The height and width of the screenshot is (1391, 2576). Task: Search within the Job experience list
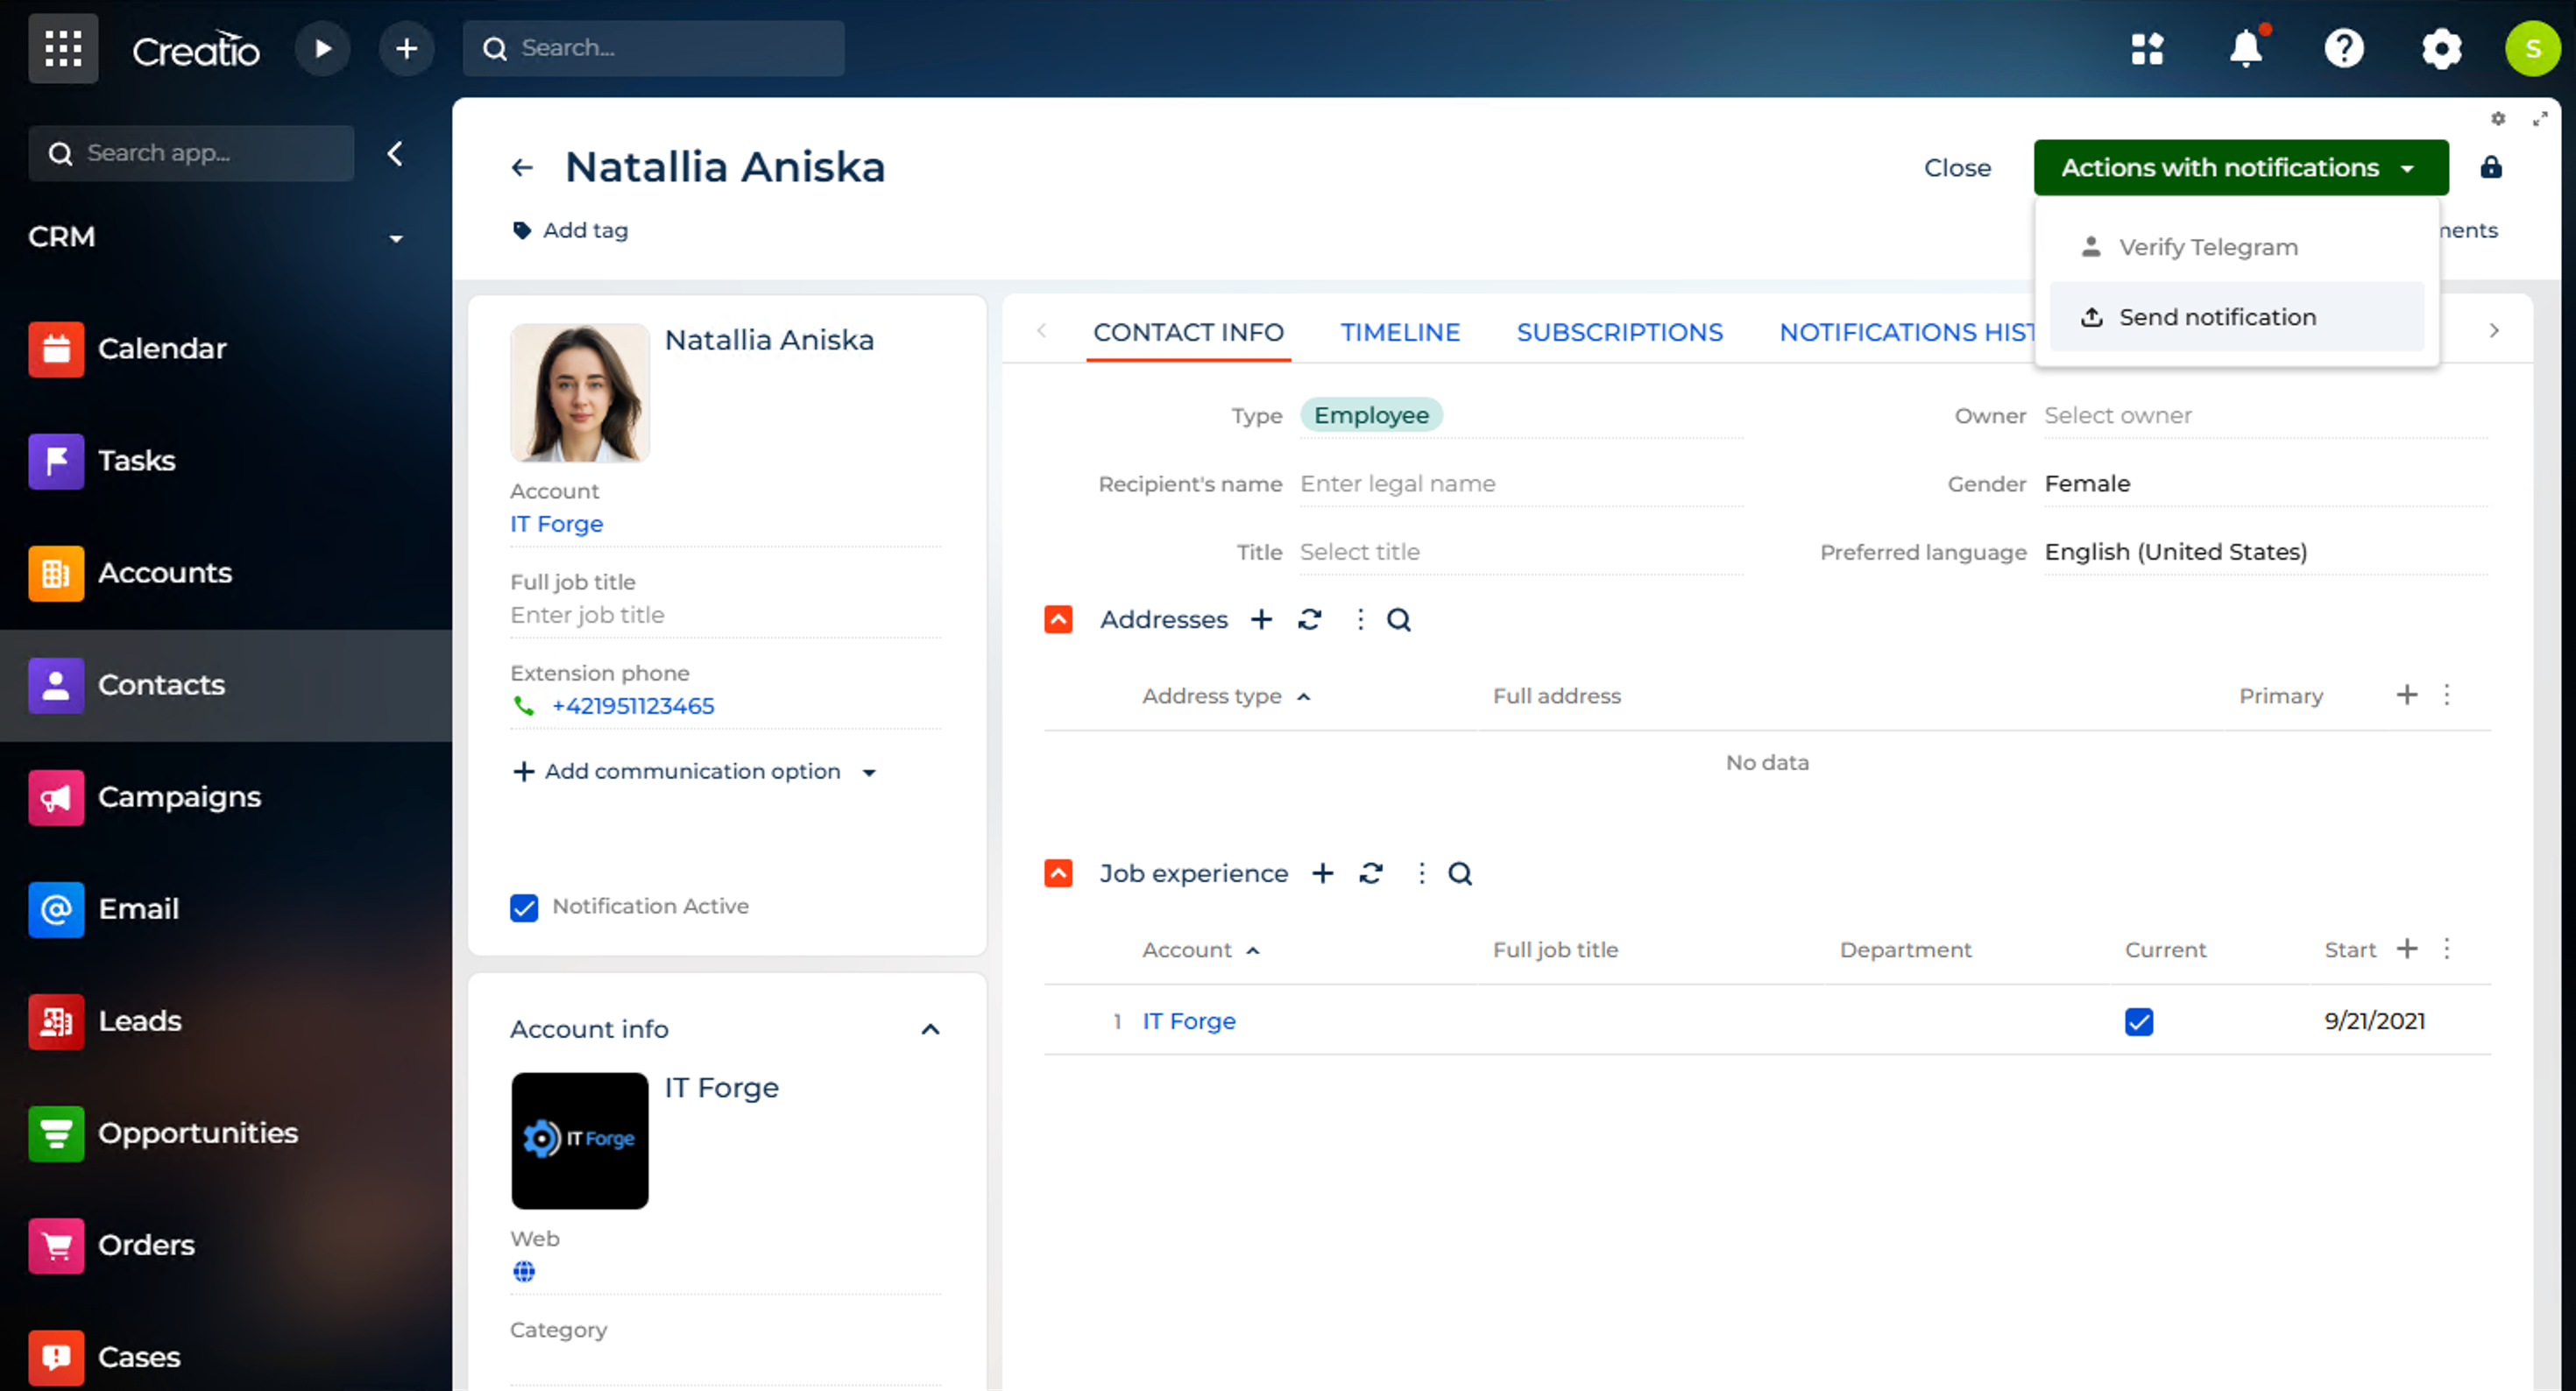1460,874
